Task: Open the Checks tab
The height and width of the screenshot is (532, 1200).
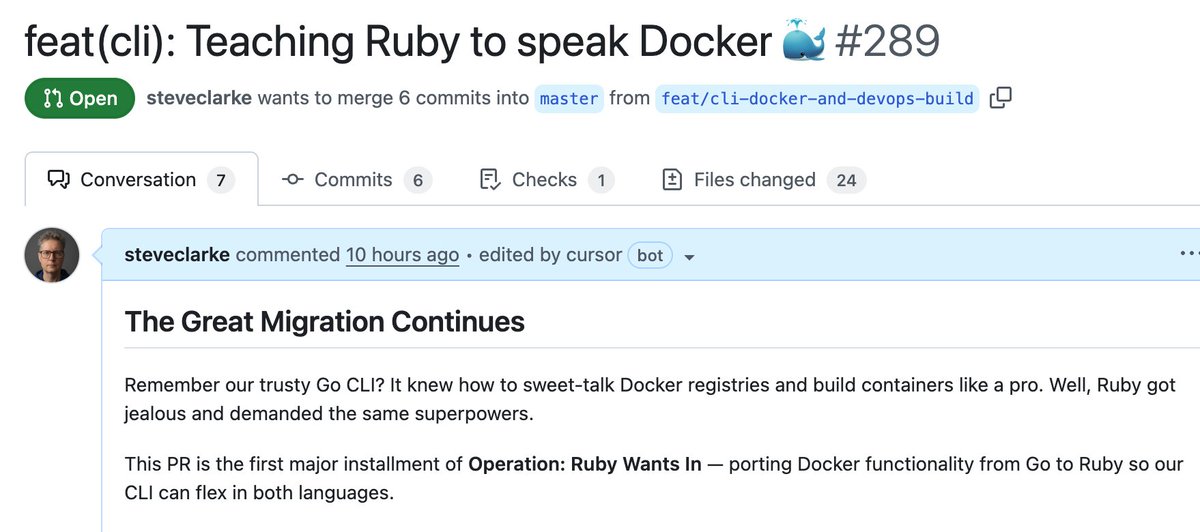Action: click(x=546, y=180)
